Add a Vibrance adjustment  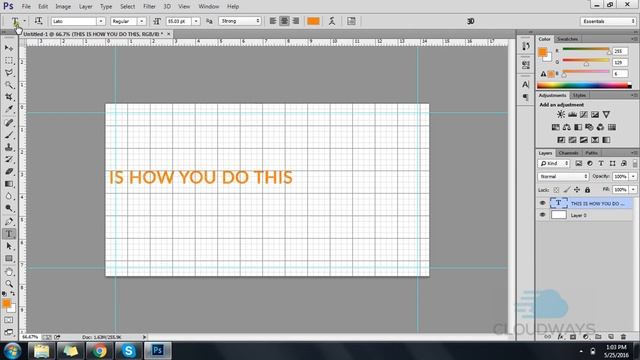point(606,115)
